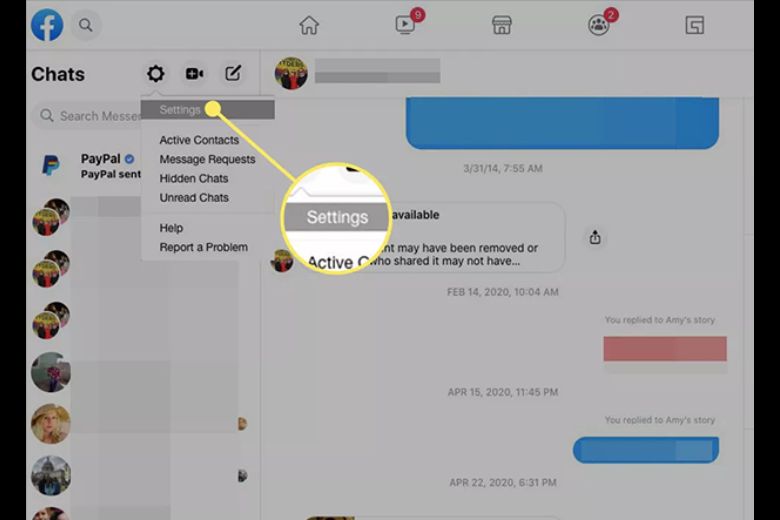Open the Watch video tab icon
780x520 pixels.
(405, 24)
